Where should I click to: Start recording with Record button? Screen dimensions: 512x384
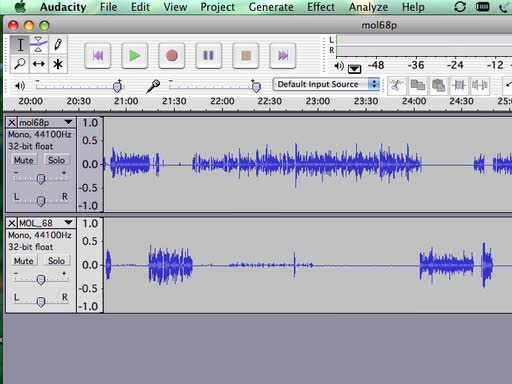click(172, 56)
